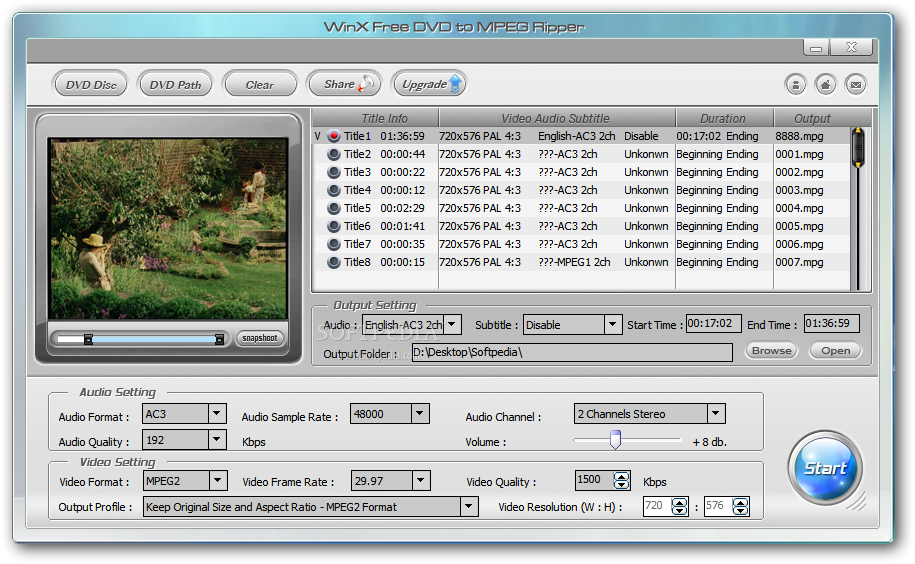Click the 8888.mpg output name
This screenshot has width=915, height=564.
(799, 136)
